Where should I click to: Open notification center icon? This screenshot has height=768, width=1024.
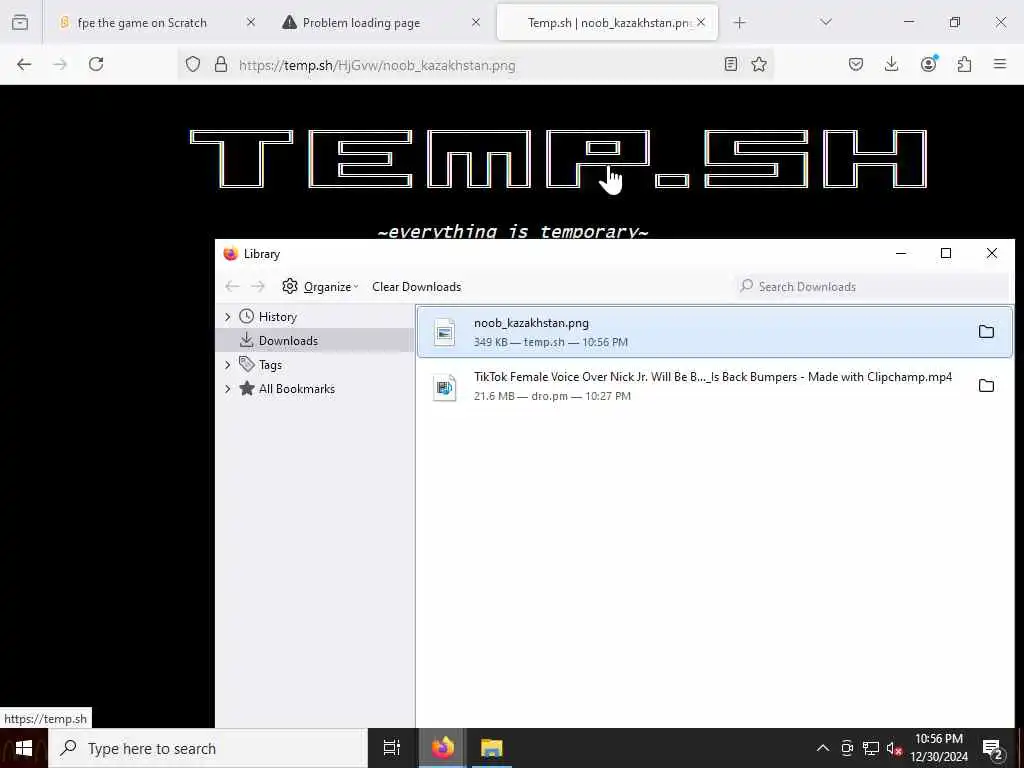993,748
